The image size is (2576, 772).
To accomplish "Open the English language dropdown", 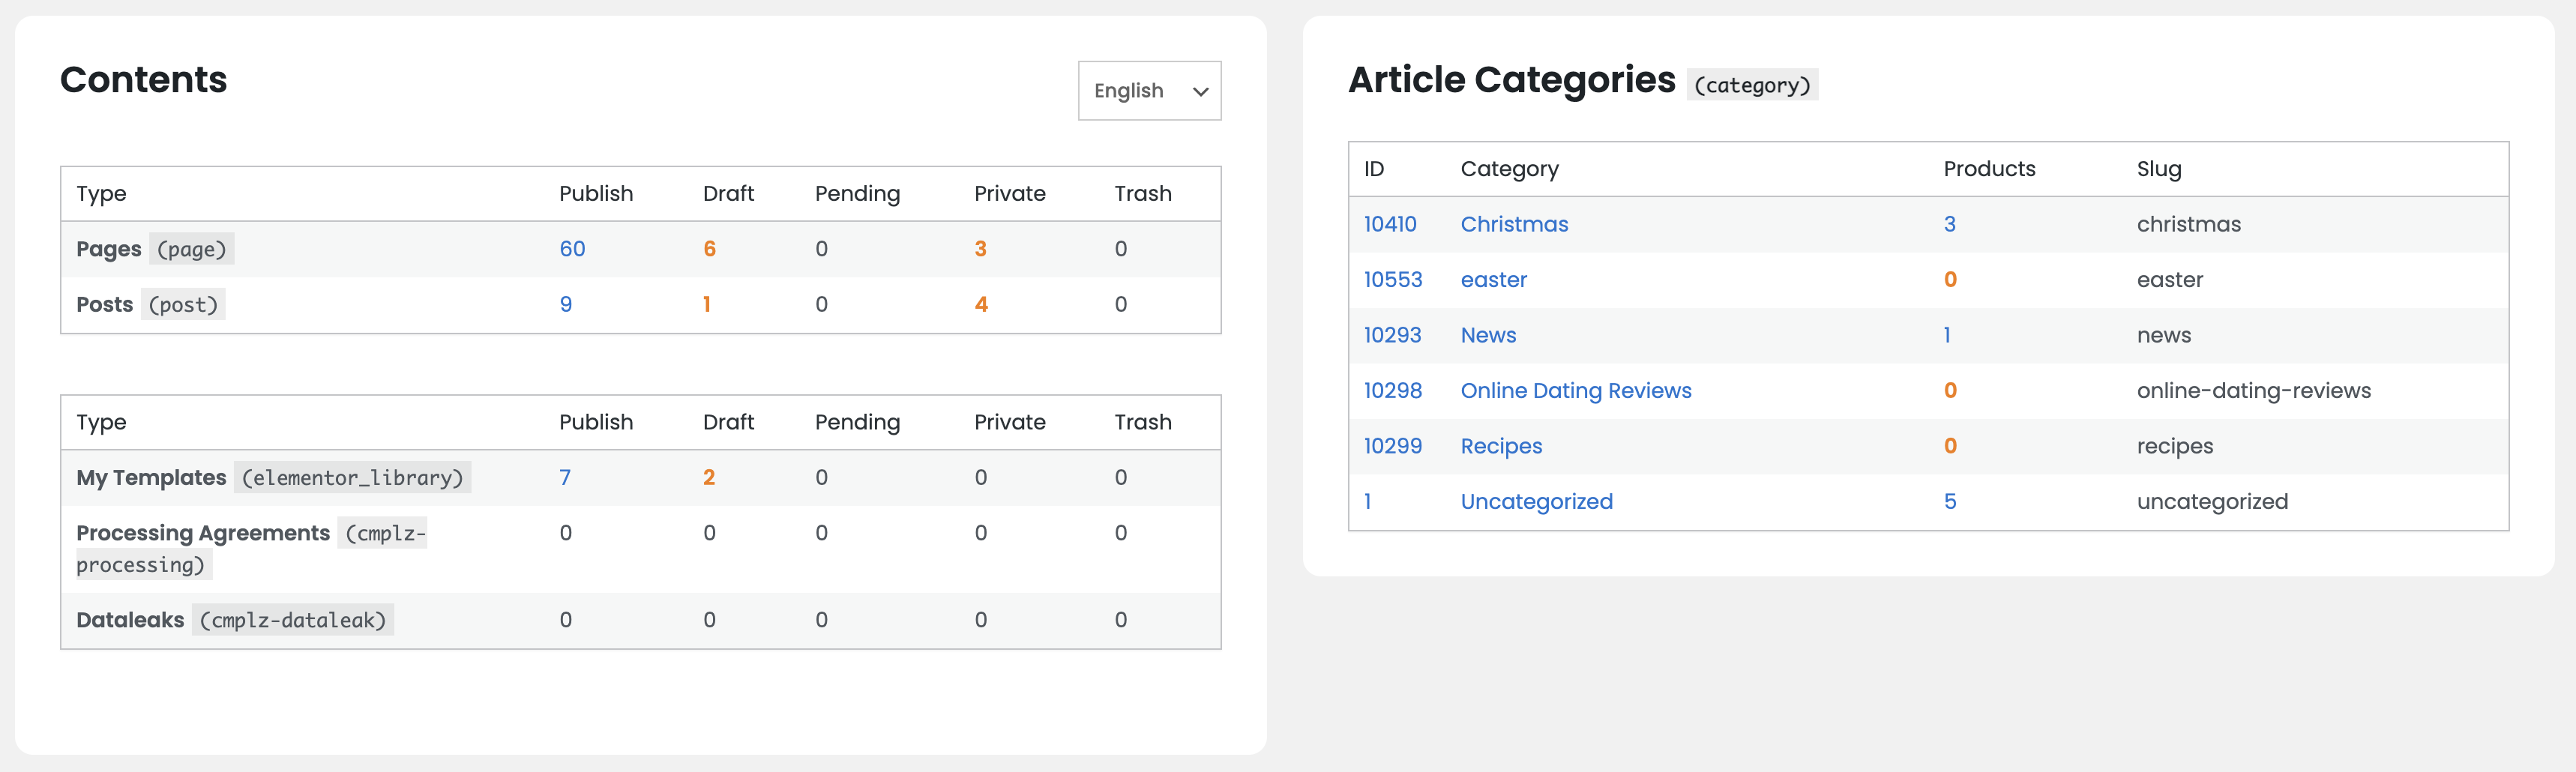I will 1149,91.
